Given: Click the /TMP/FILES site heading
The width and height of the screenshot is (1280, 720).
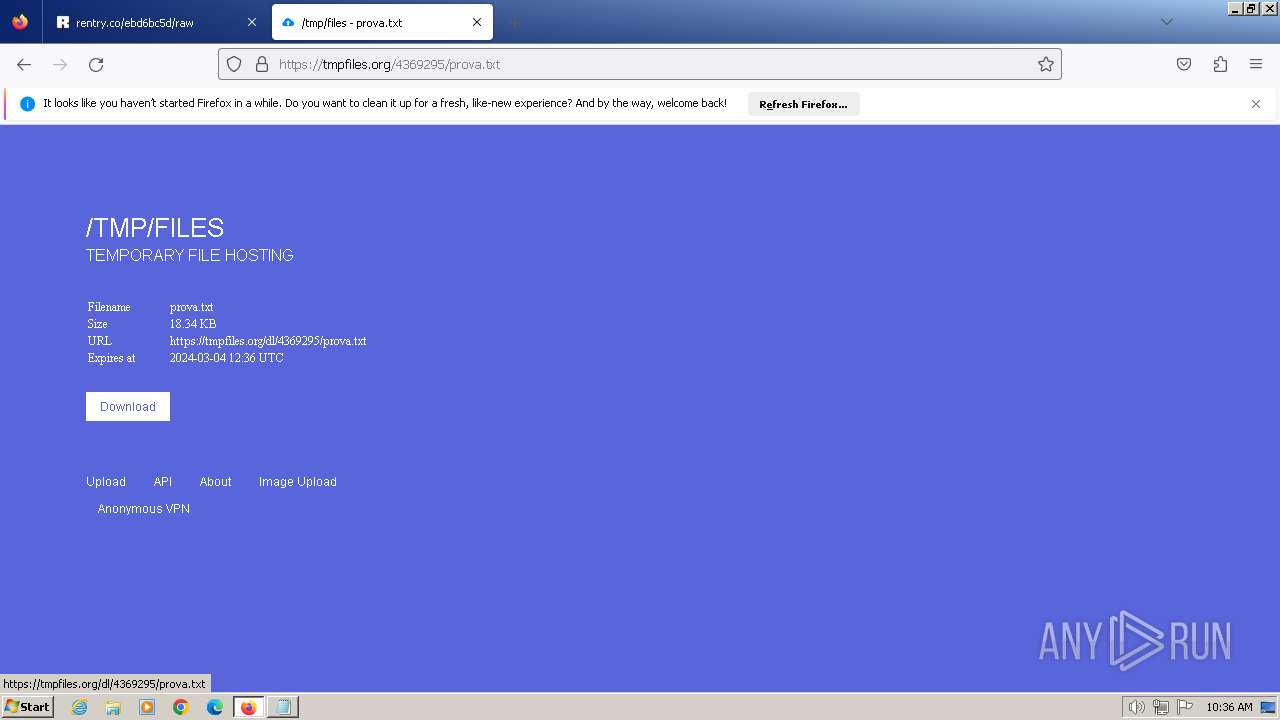Looking at the screenshot, I should [155, 228].
